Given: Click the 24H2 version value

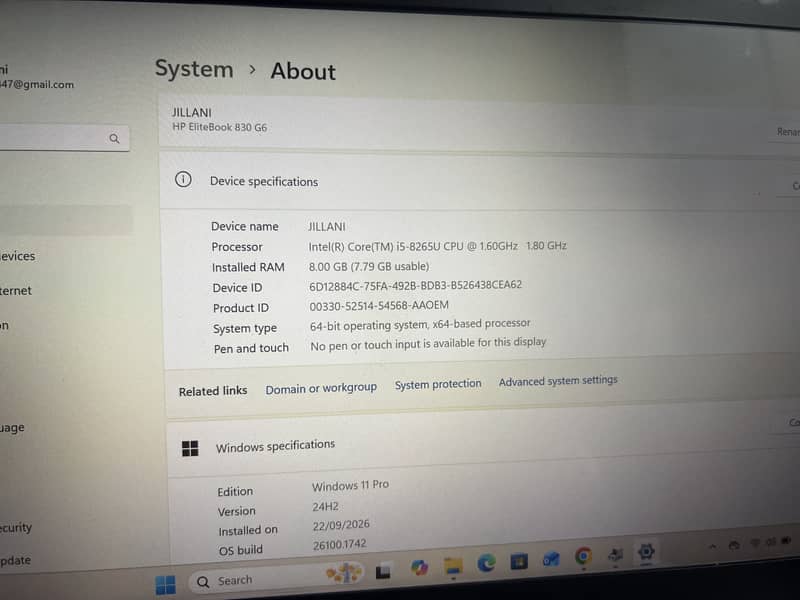Looking at the screenshot, I should coord(326,507).
